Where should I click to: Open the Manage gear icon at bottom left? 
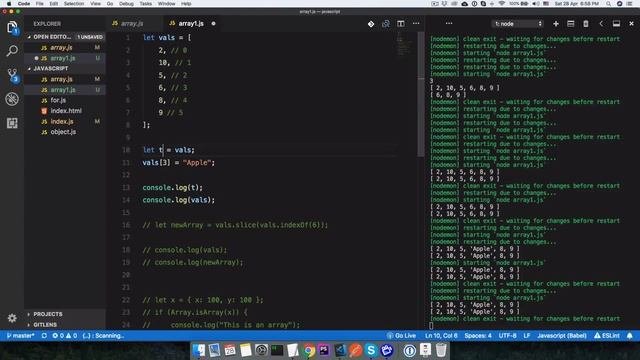coord(12,318)
